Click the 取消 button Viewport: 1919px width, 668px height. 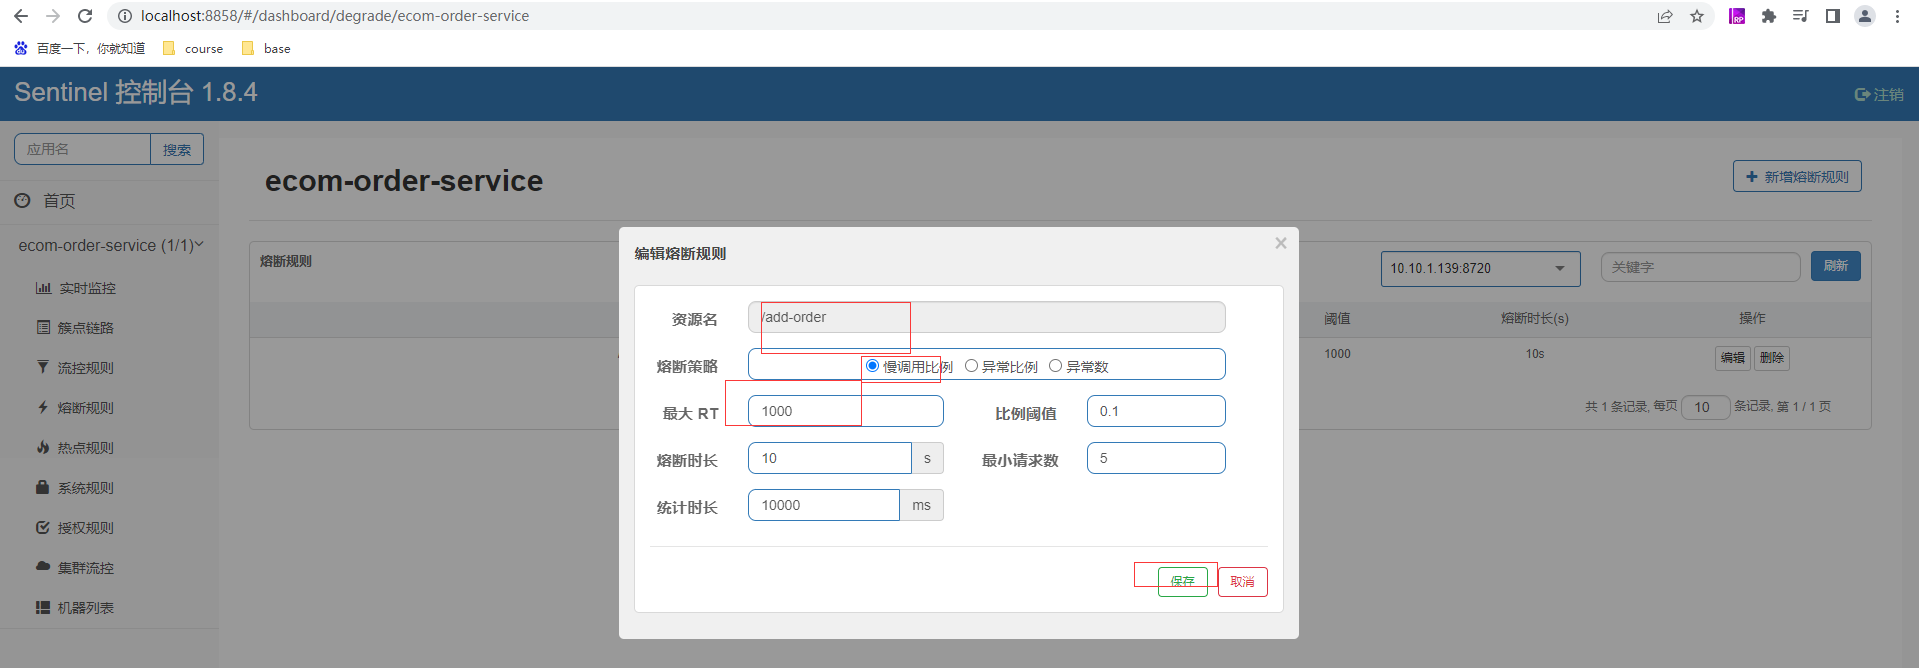pyautogui.click(x=1243, y=581)
